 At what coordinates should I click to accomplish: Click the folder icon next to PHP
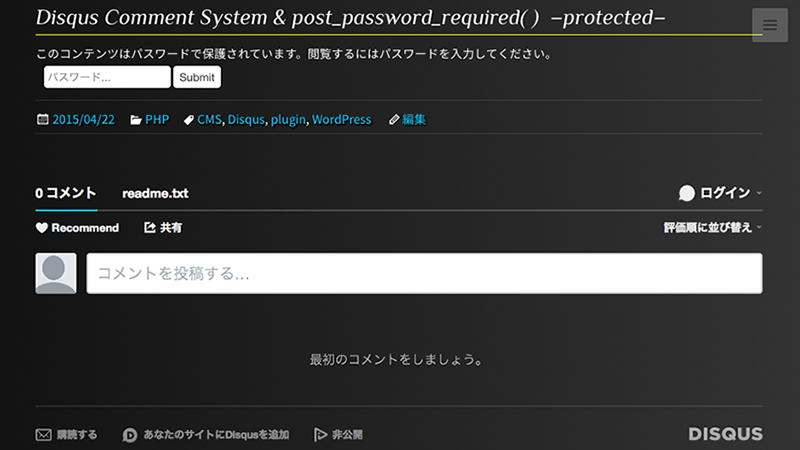click(136, 120)
